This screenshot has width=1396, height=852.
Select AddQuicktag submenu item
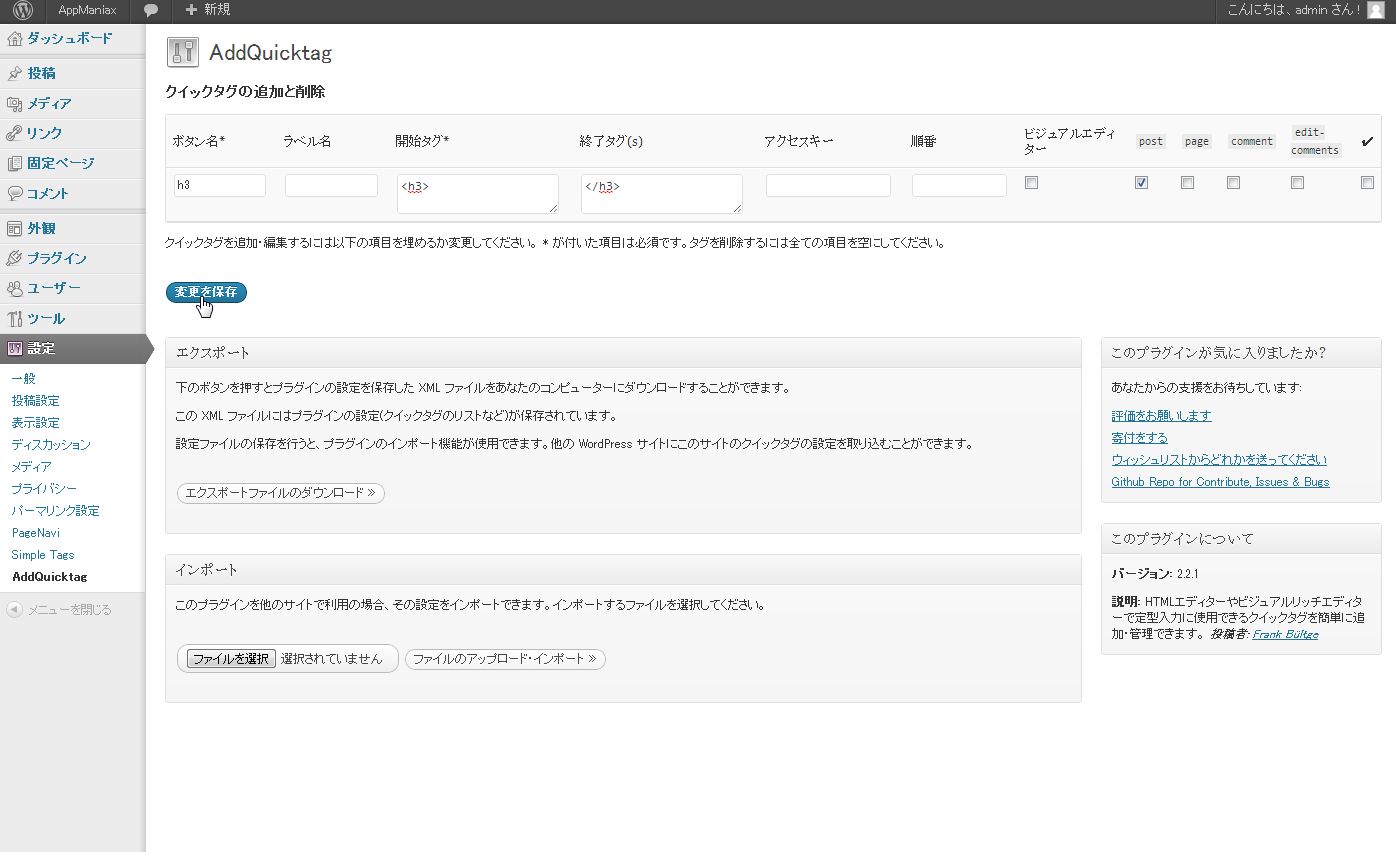click(49, 577)
